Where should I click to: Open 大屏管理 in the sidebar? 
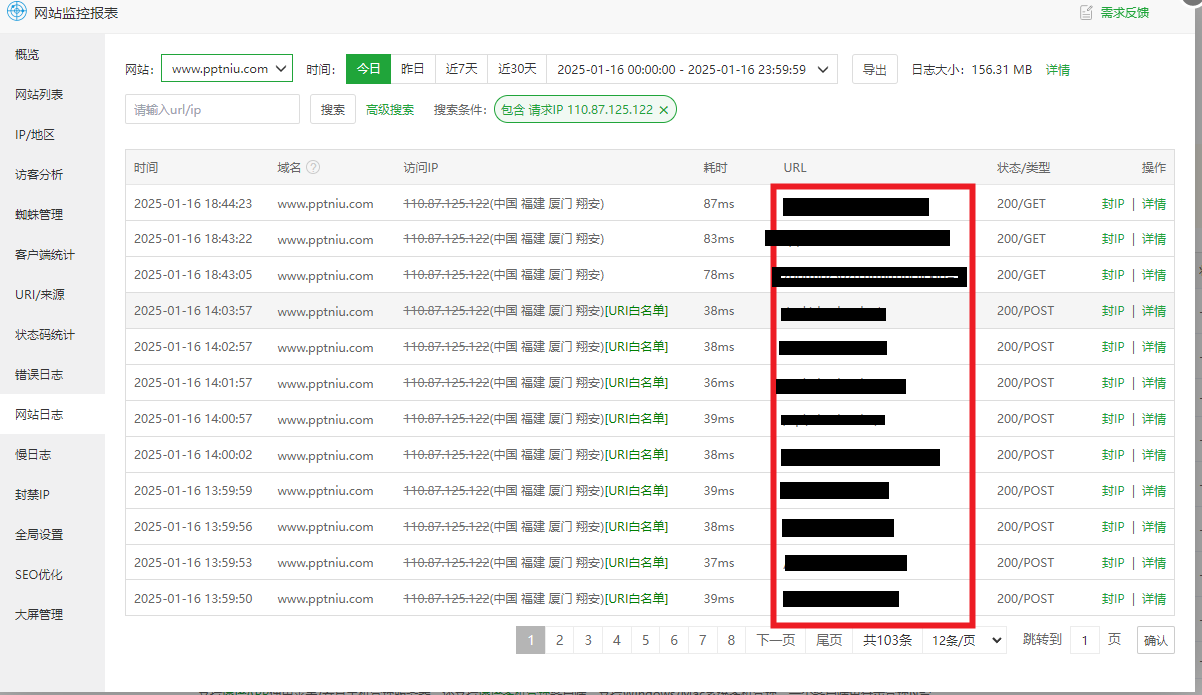(52, 614)
